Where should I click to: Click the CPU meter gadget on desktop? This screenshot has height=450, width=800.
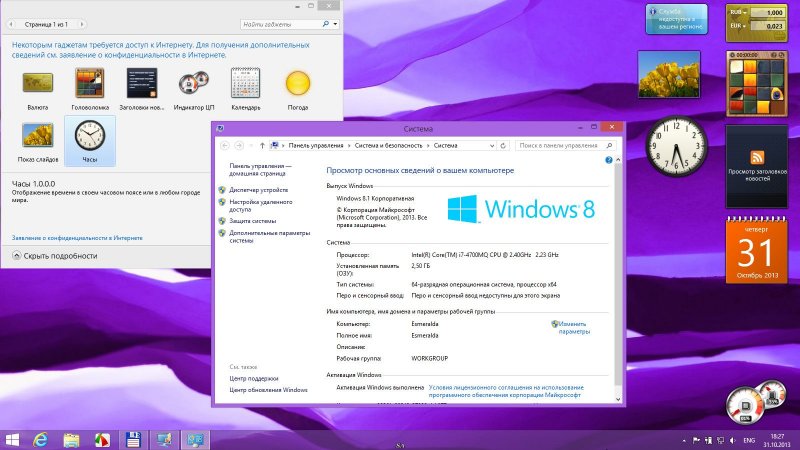(755, 402)
